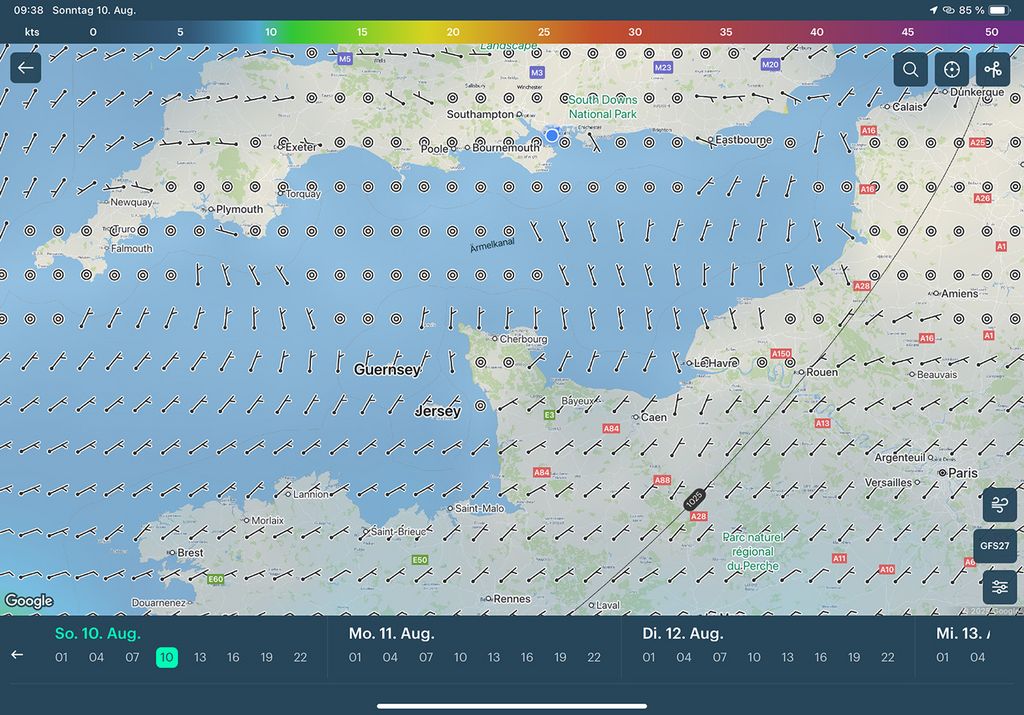Select 07 o'clock on Mo. 11. Aug.
The width and height of the screenshot is (1024, 715).
[x=426, y=657]
